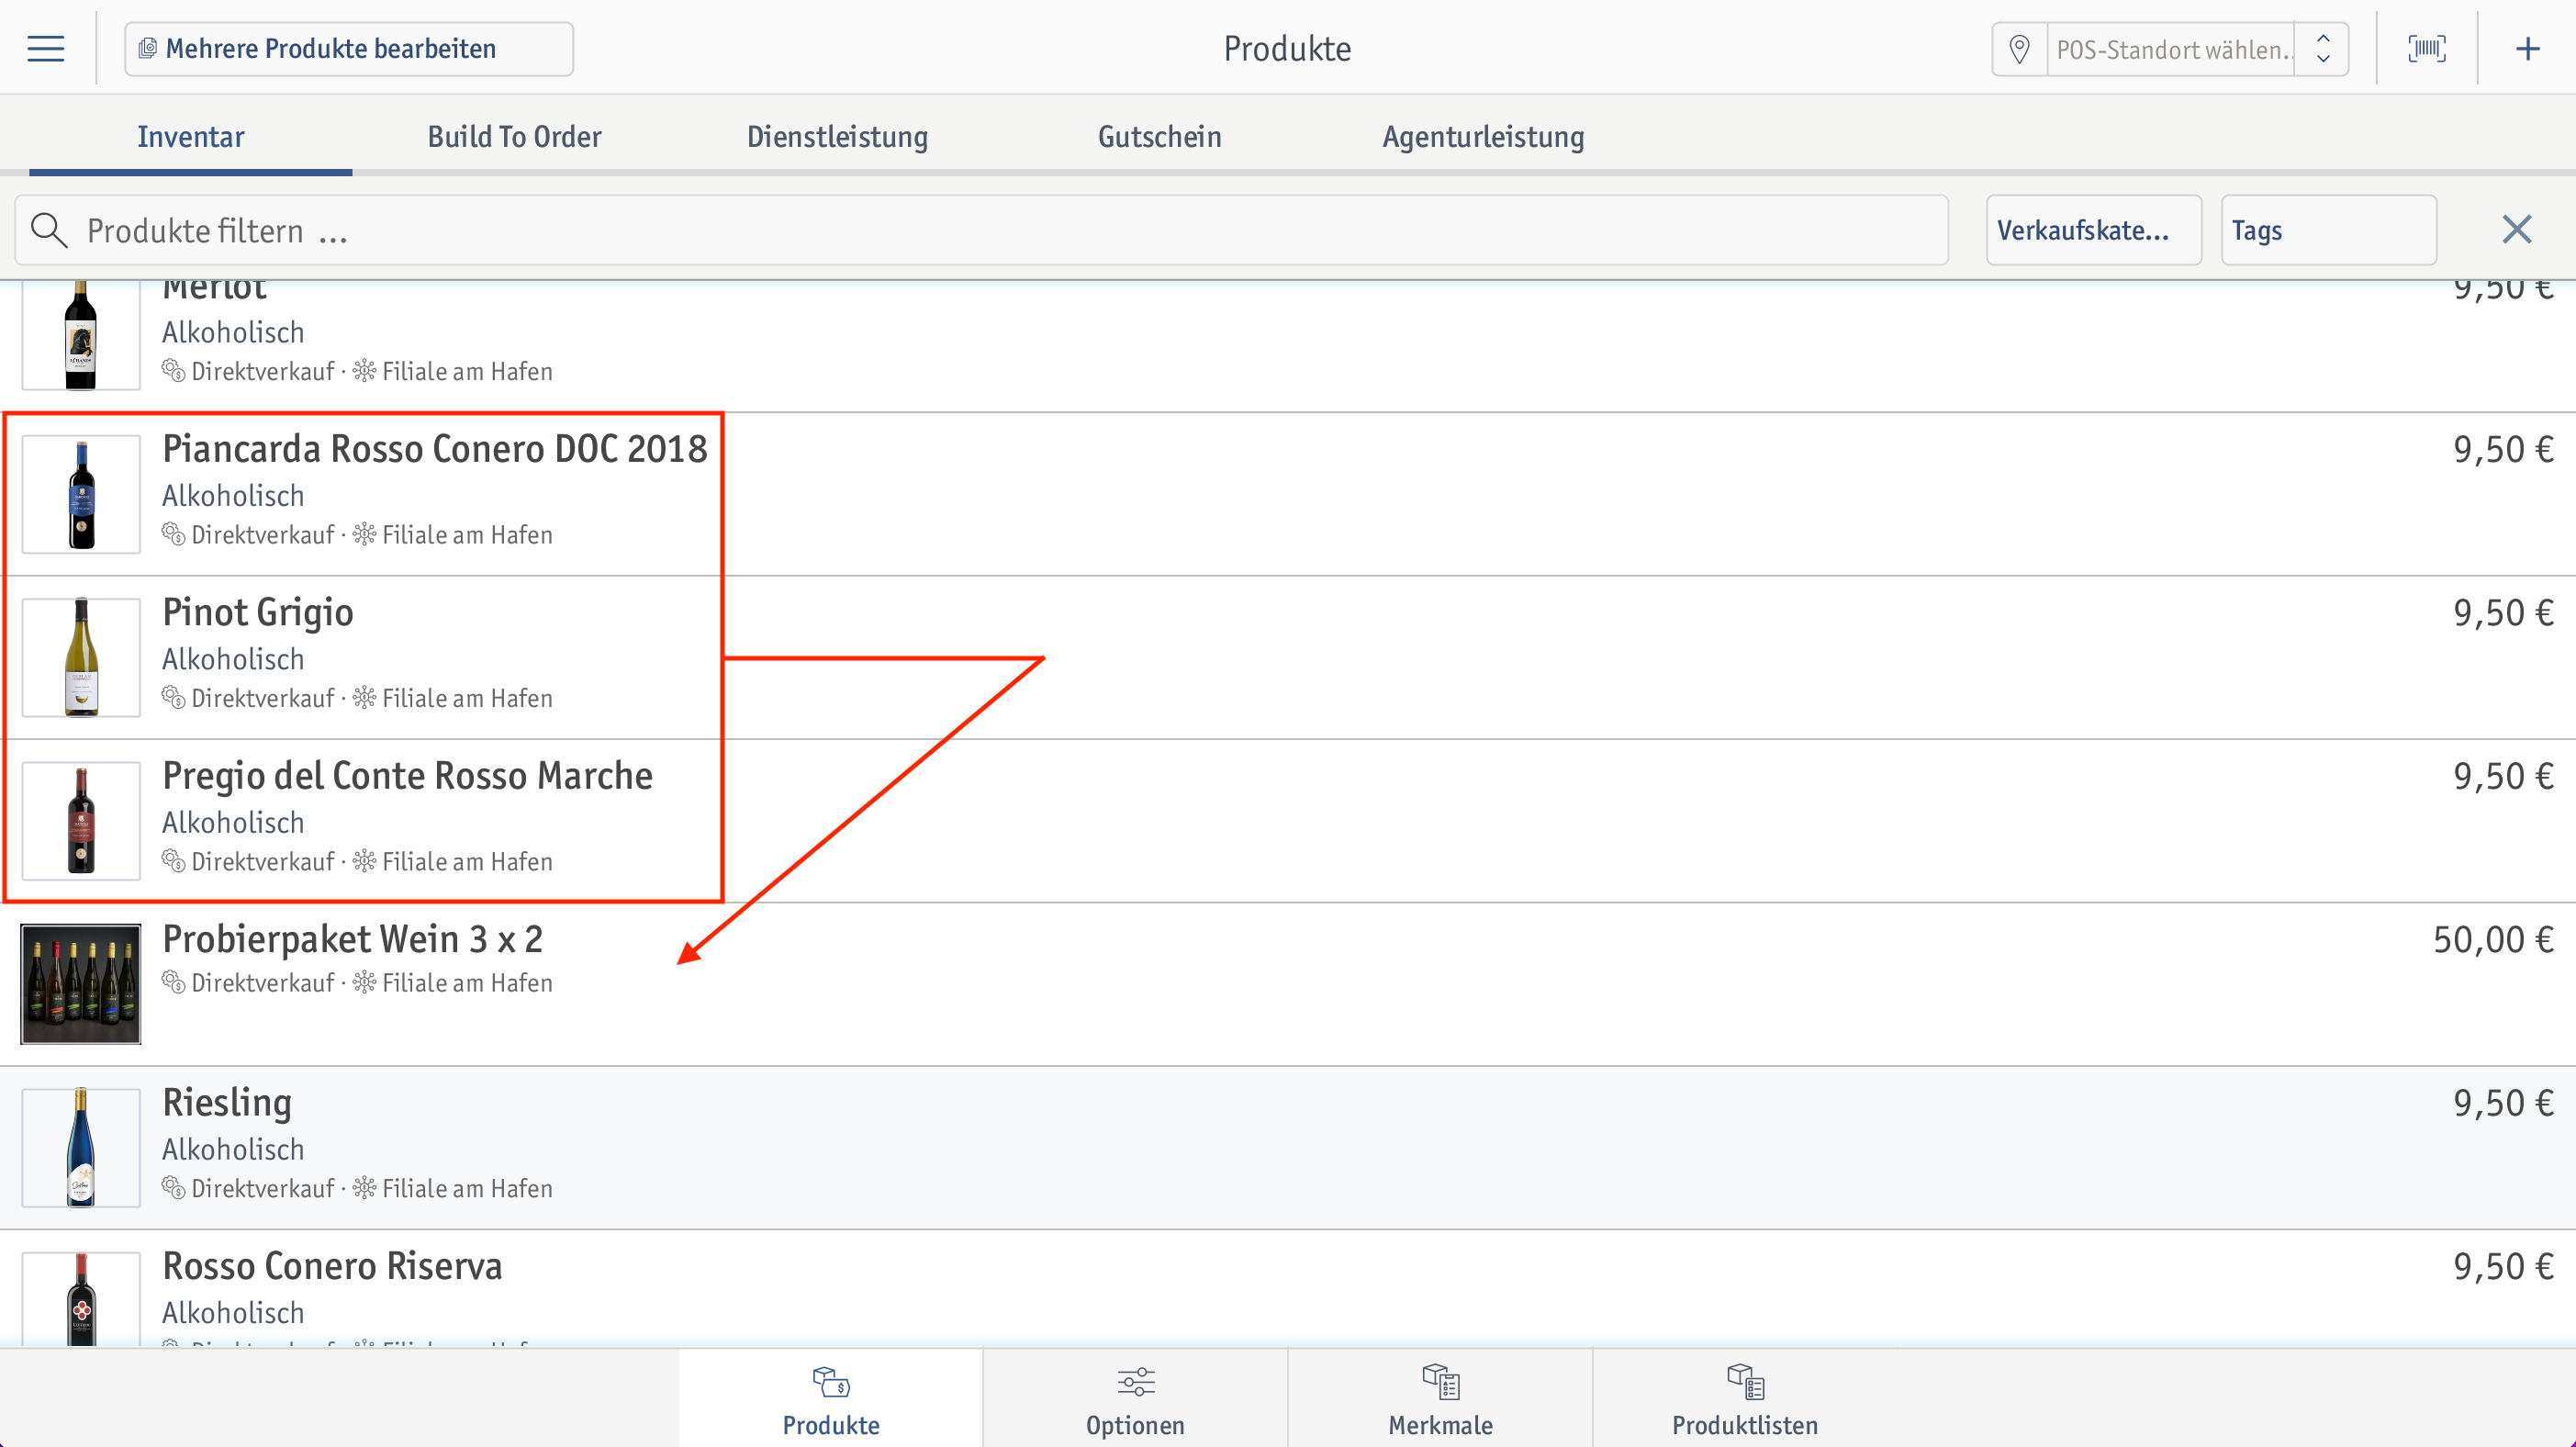Click Direktverkauf coins icon in Pregio row
2576x1447 pixels.
(x=174, y=861)
